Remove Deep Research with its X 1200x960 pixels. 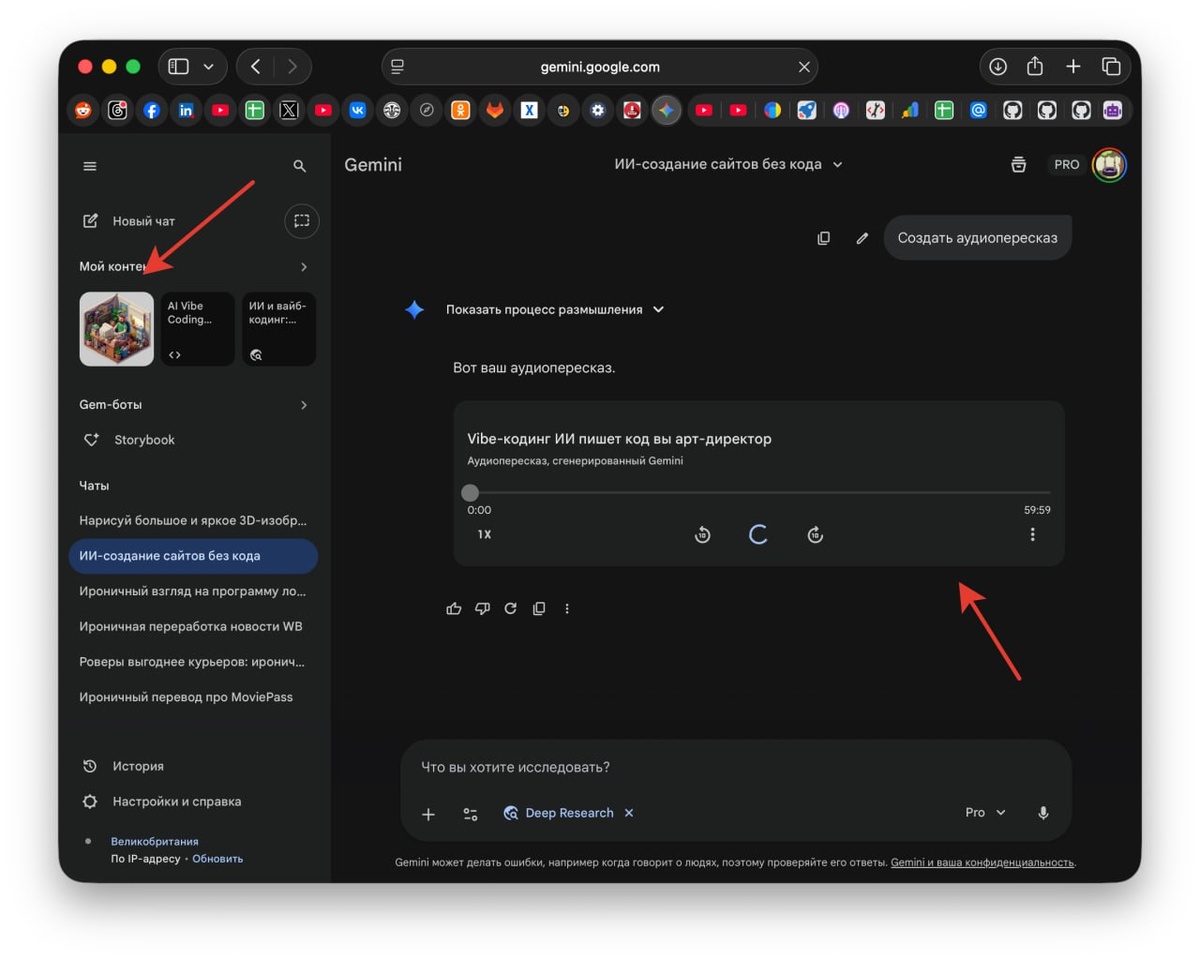[x=629, y=813]
